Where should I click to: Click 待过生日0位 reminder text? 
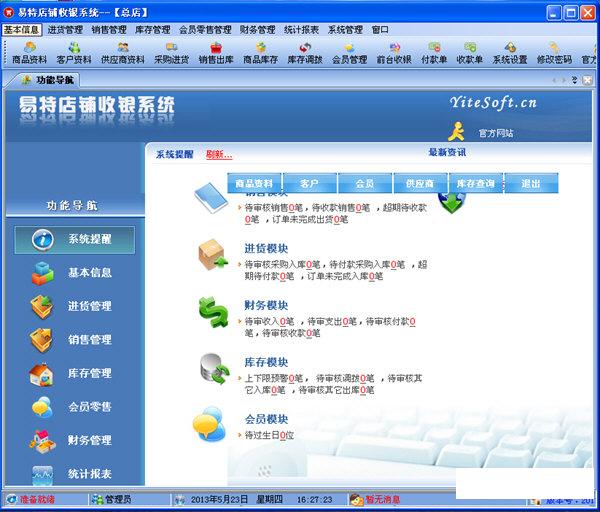pyautogui.click(x=269, y=435)
